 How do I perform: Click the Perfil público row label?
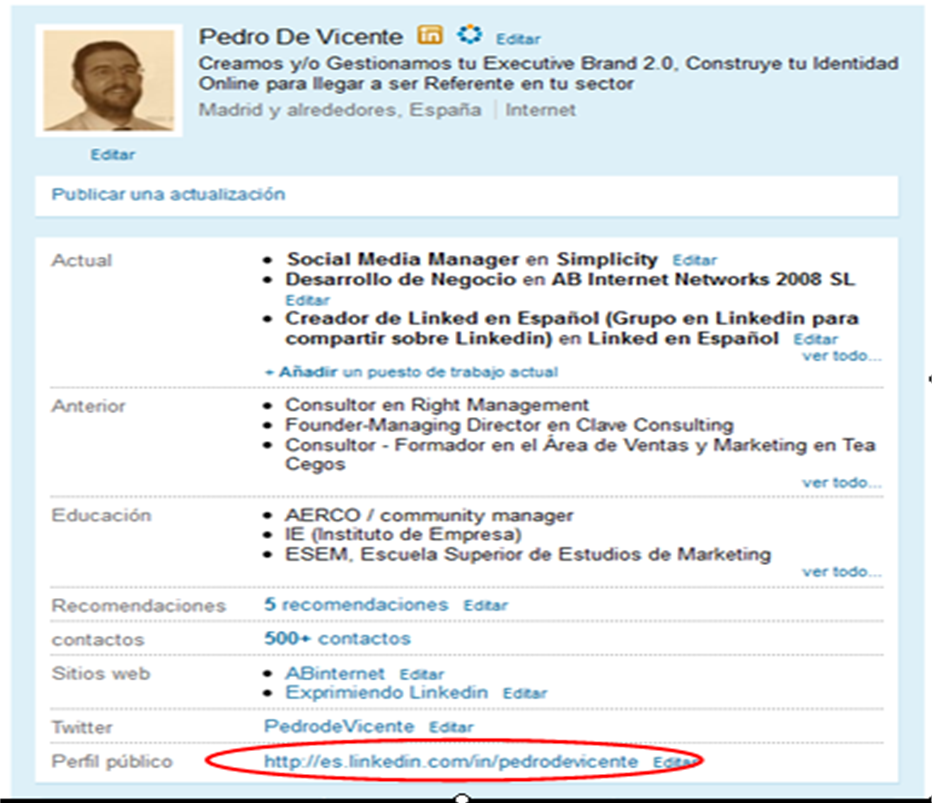[112, 761]
